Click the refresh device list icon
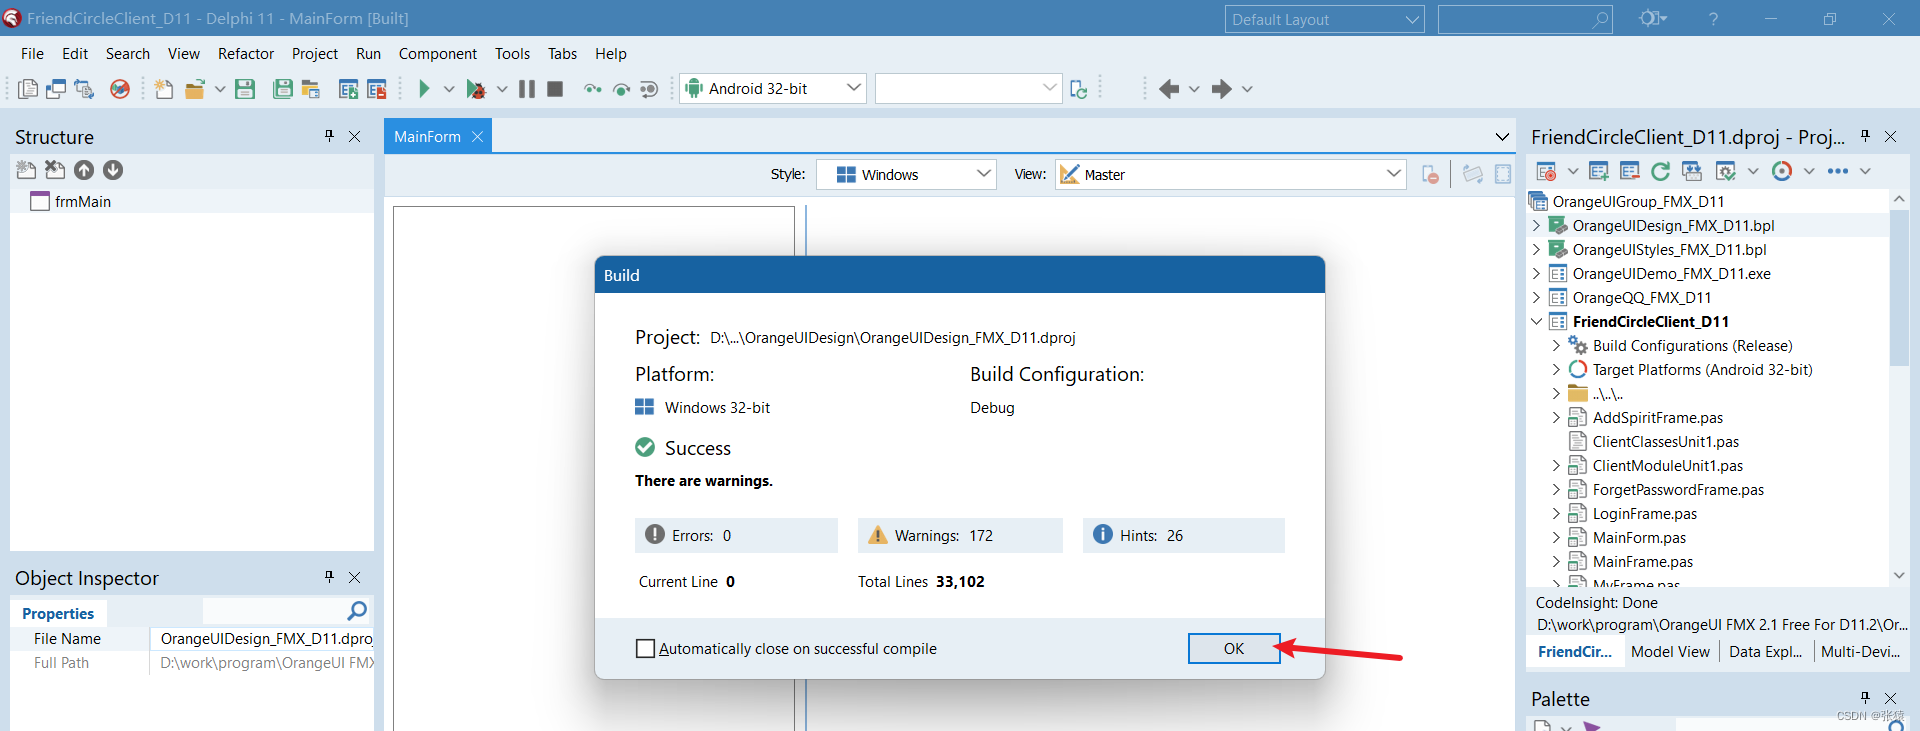The image size is (1920, 731). click(x=1078, y=89)
